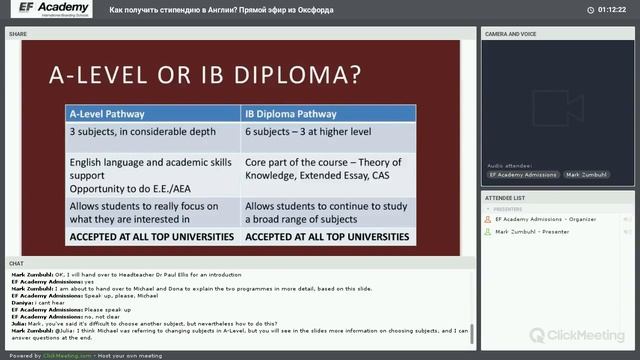640x360 pixels.
Task: Click the Camera and Voice panel header
Action: pyautogui.click(x=558, y=34)
